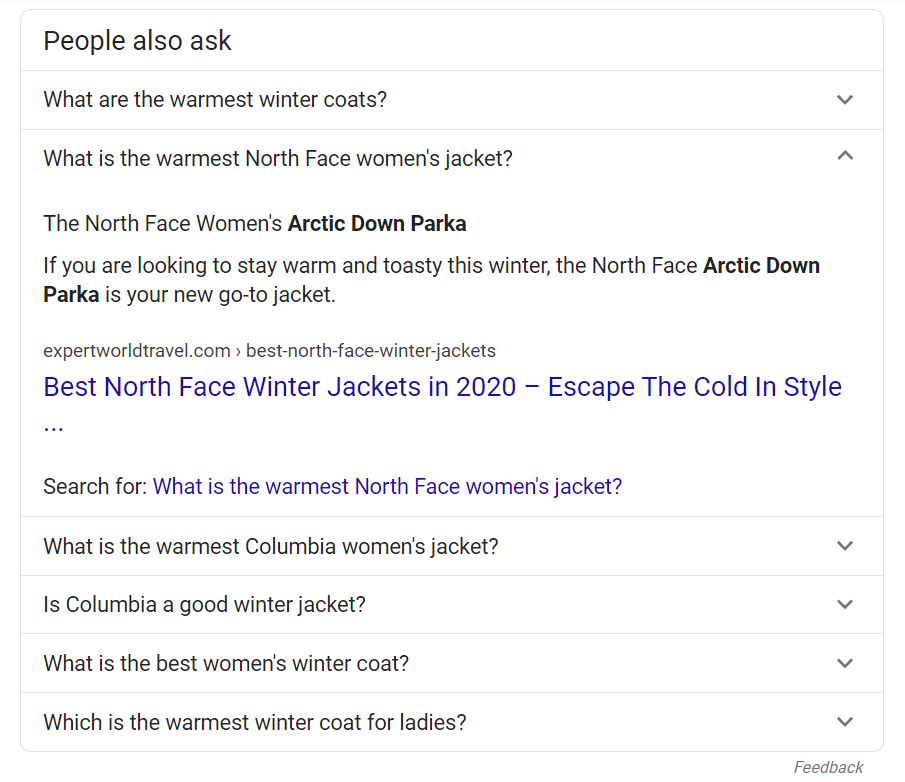Click the snippet paragraph about staying warm and toasty

[x=431, y=280]
